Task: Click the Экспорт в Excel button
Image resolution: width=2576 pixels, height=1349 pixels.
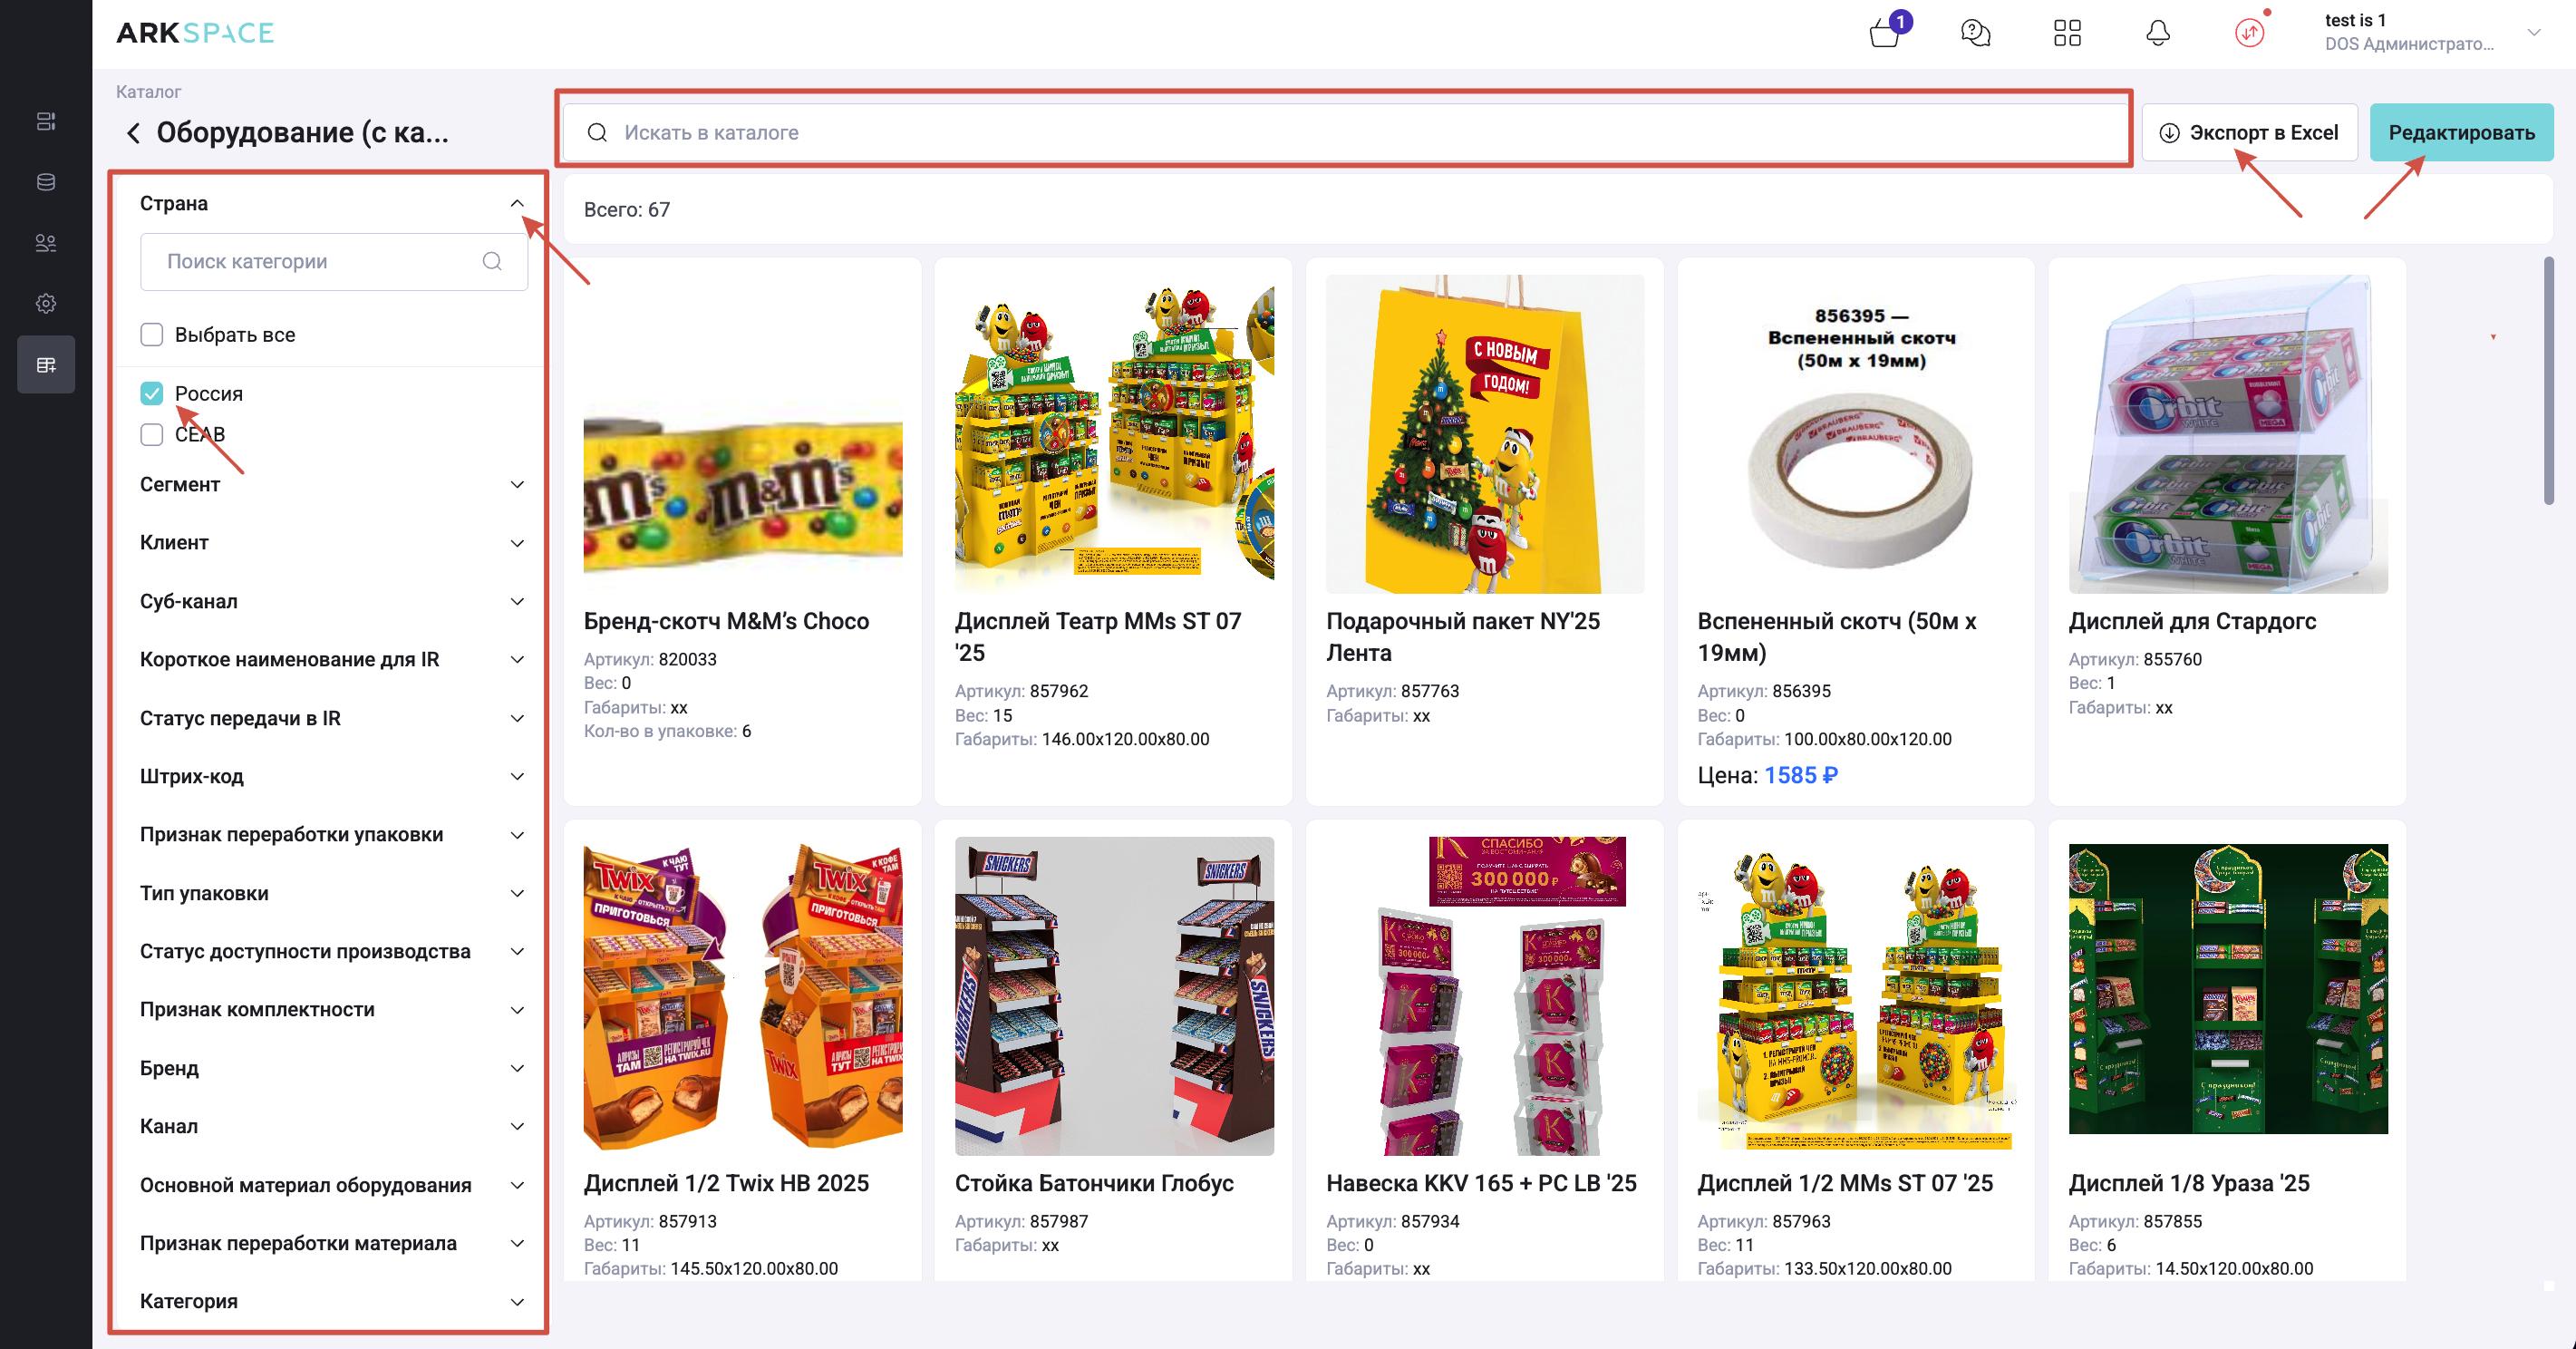Action: 2249,133
